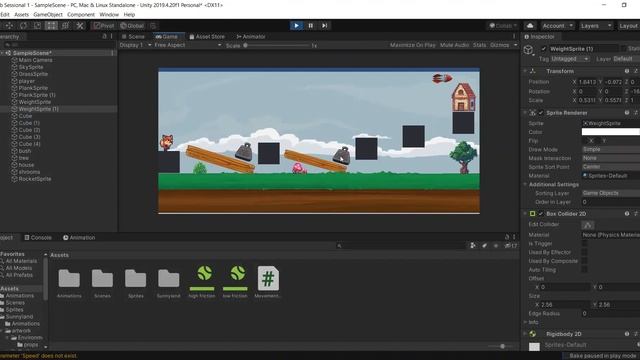This screenshot has width=640, height=360.
Task: Open the Layout dropdown
Action: [x=628, y=26]
